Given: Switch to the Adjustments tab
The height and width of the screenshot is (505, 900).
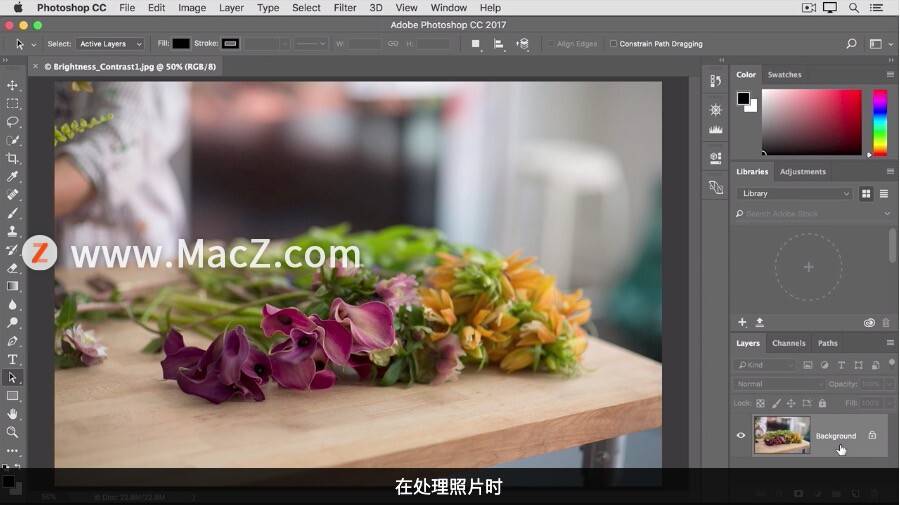Looking at the screenshot, I should click(802, 172).
